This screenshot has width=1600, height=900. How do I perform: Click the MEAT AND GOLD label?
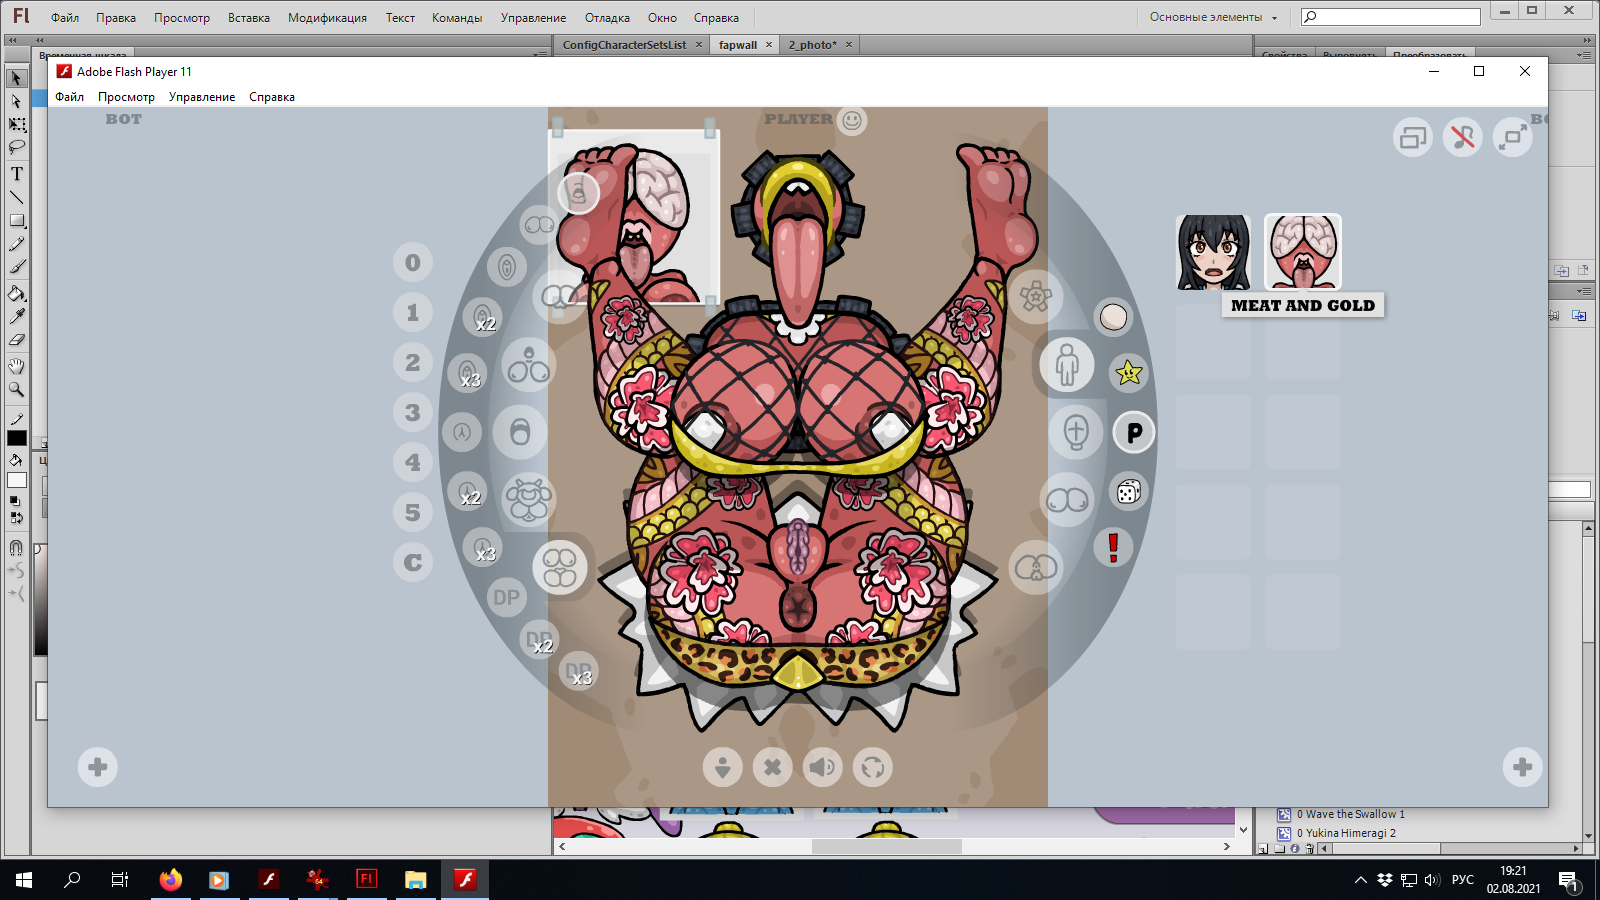click(x=1303, y=305)
